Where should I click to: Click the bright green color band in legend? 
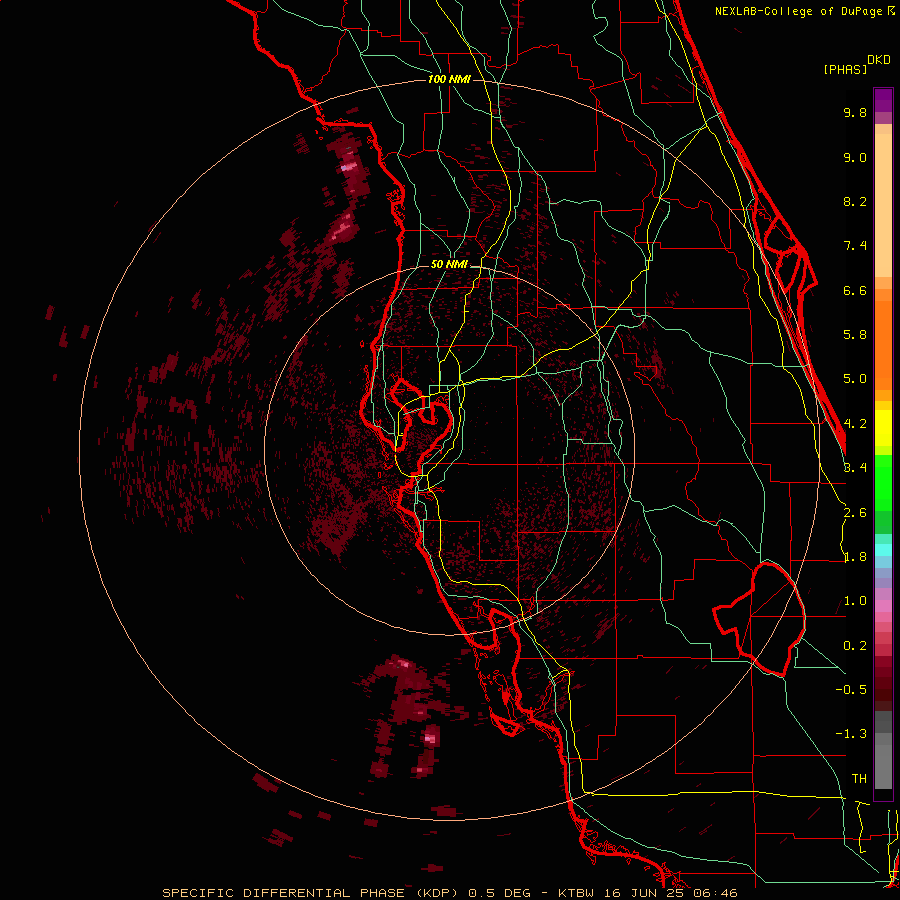883,482
